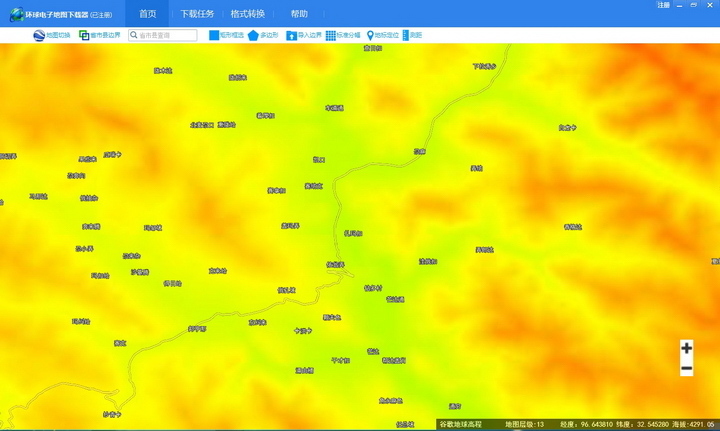Zoom out with the minus button
The image size is (720, 431).
tap(686, 368)
